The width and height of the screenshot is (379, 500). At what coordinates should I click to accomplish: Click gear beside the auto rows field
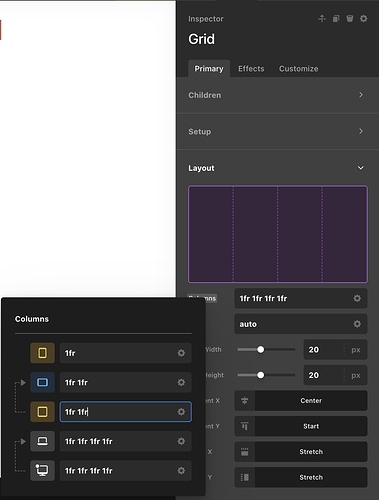(357, 324)
